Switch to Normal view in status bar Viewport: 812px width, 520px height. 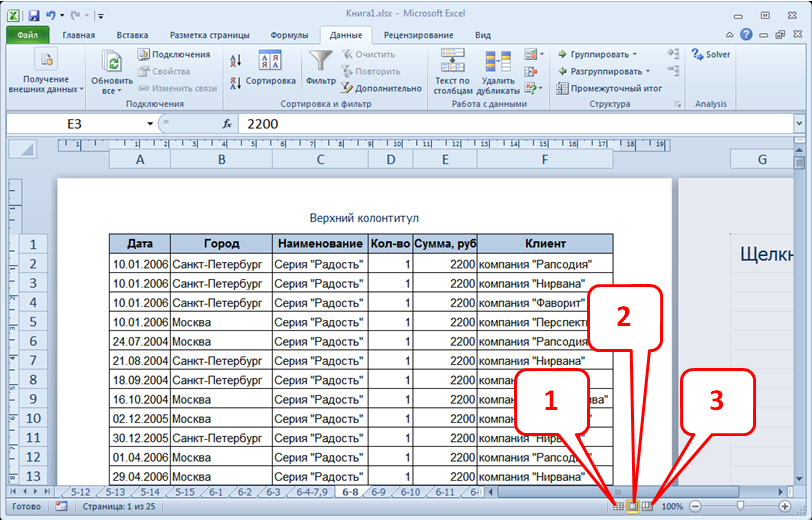[x=617, y=507]
